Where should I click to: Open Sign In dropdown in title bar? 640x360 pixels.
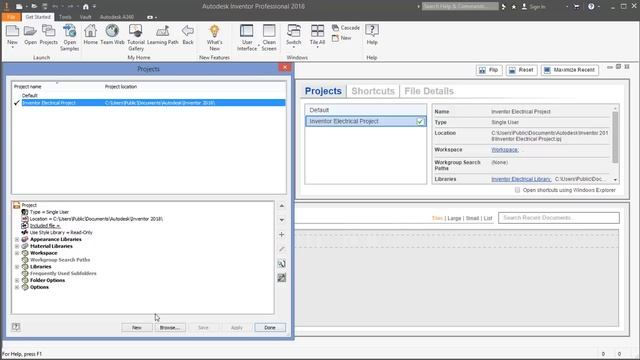[x=567, y=7]
